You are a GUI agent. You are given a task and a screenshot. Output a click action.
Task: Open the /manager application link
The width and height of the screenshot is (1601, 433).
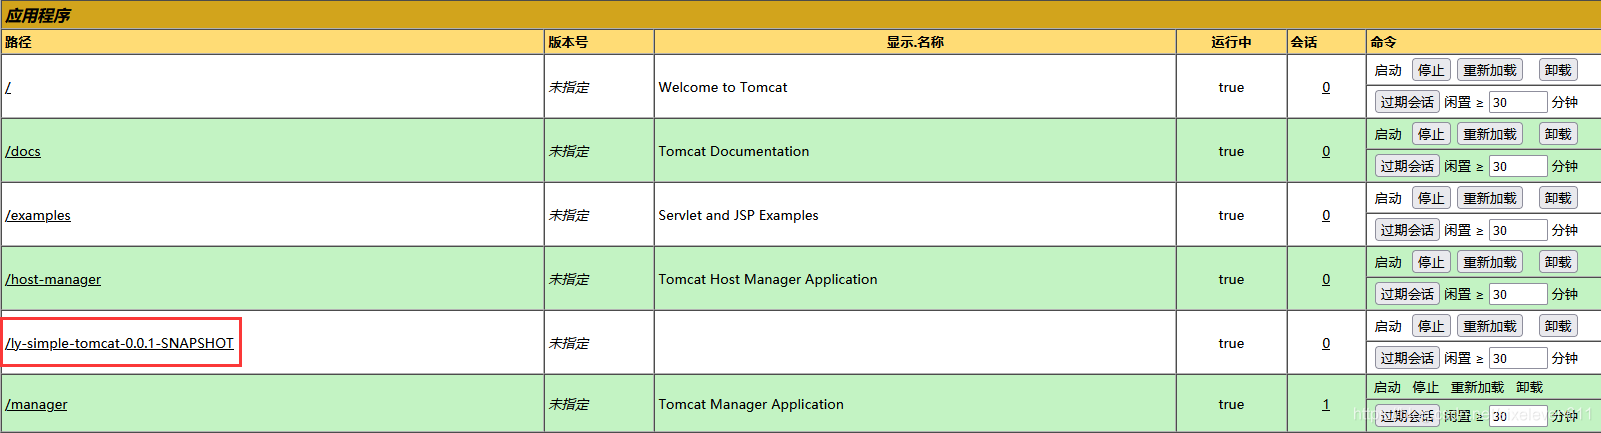coord(36,404)
